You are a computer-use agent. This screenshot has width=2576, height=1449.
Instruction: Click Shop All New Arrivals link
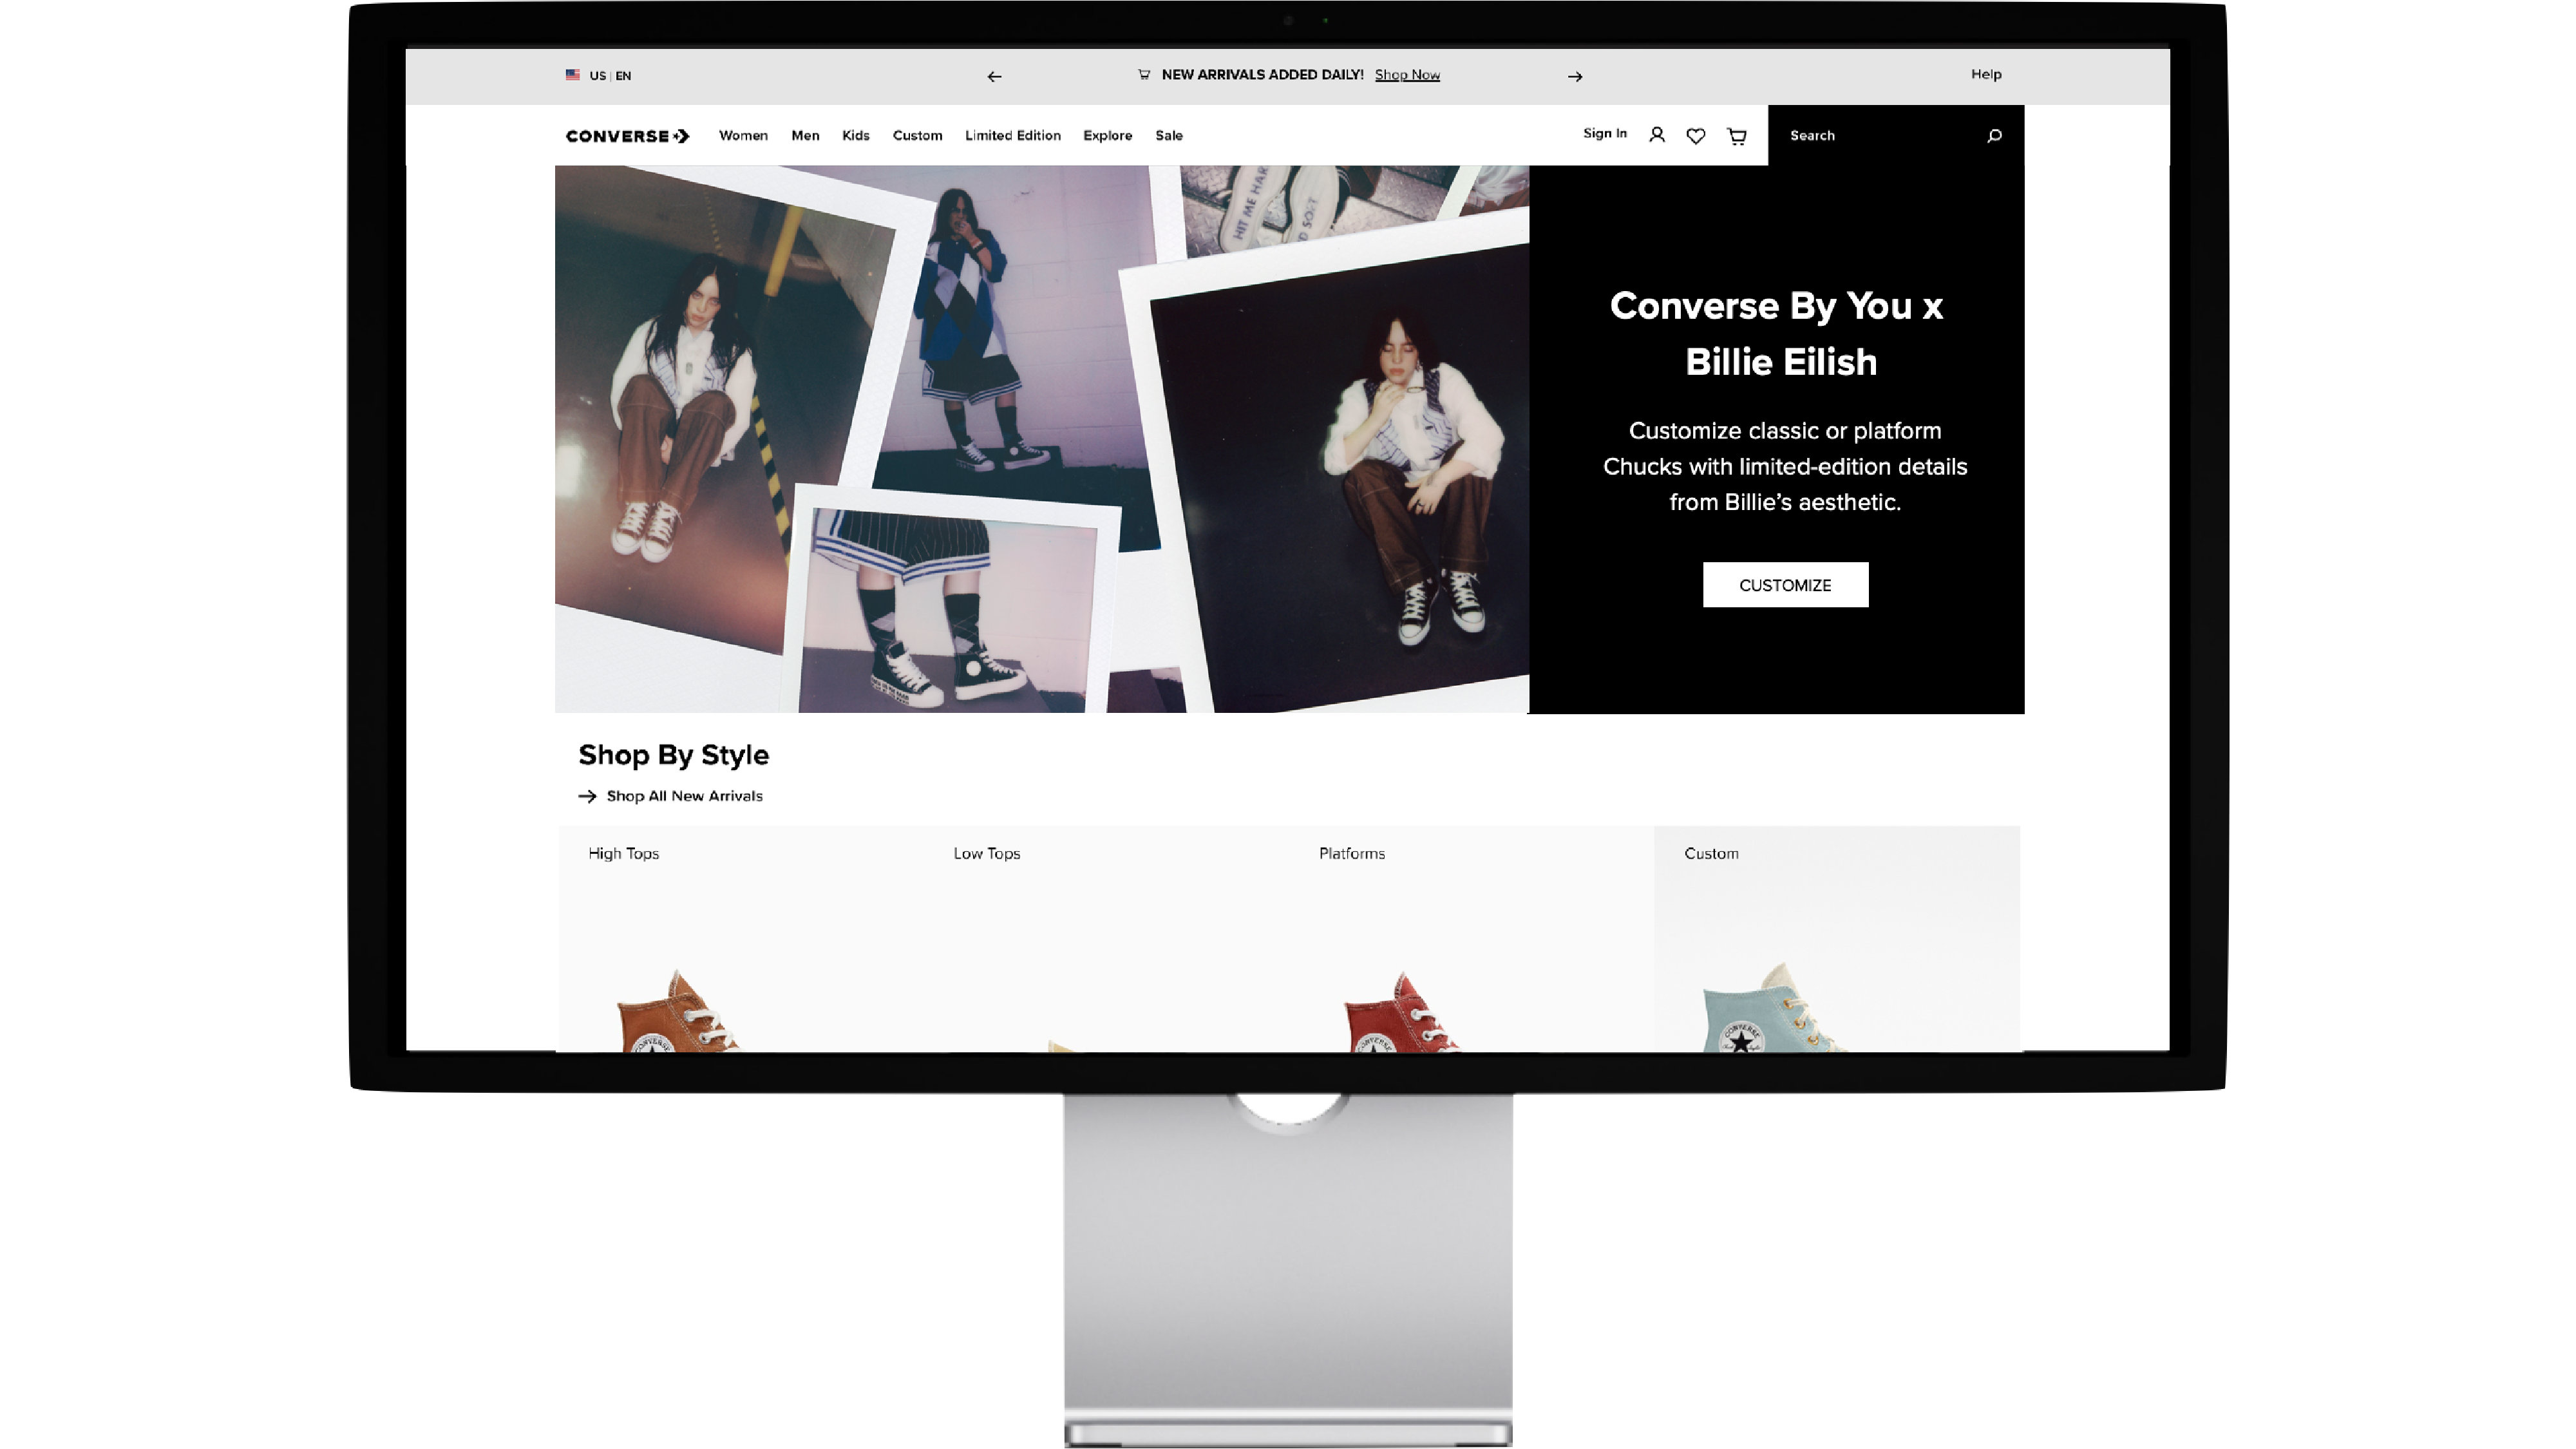coord(684,796)
